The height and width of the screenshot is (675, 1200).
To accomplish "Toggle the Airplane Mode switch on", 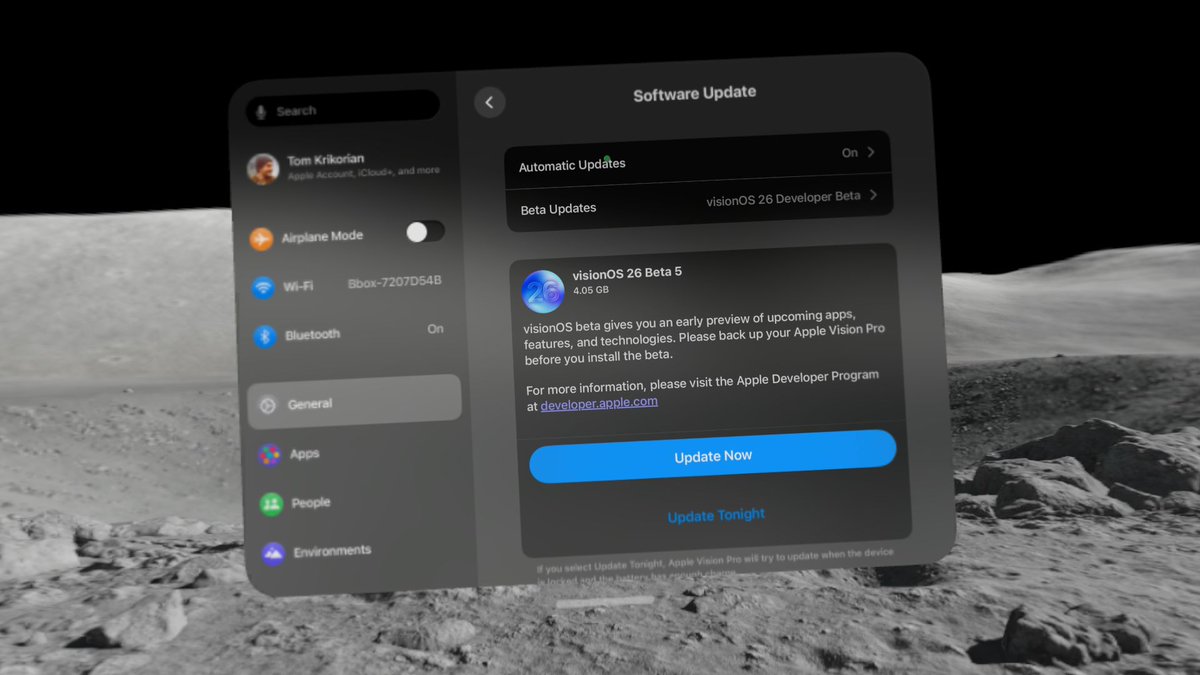I will [424, 231].
